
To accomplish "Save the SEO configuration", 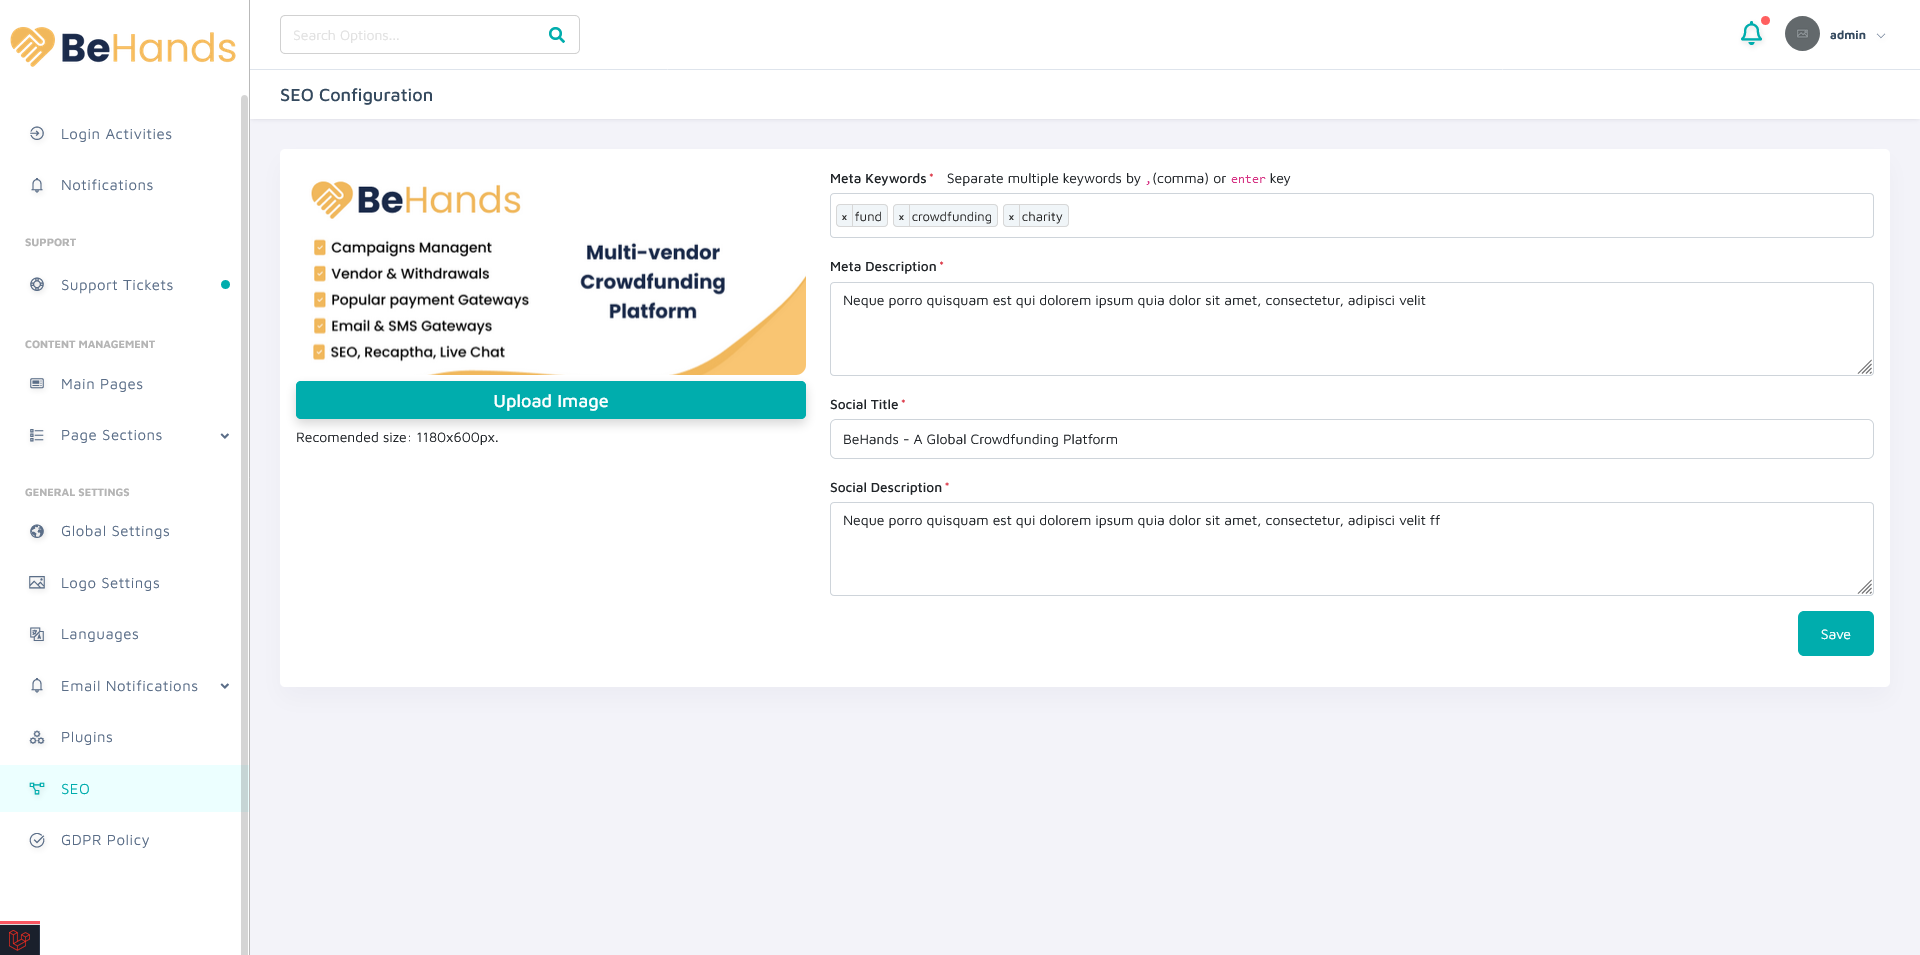I will (x=1835, y=633).
